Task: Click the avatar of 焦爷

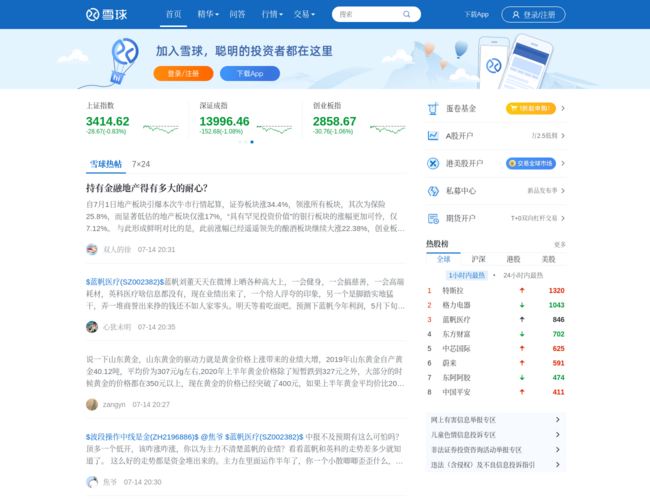Action: click(92, 482)
